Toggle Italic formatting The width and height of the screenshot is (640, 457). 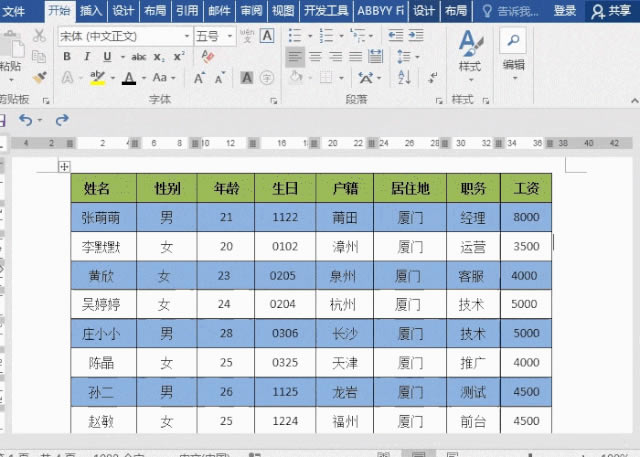coord(87,57)
